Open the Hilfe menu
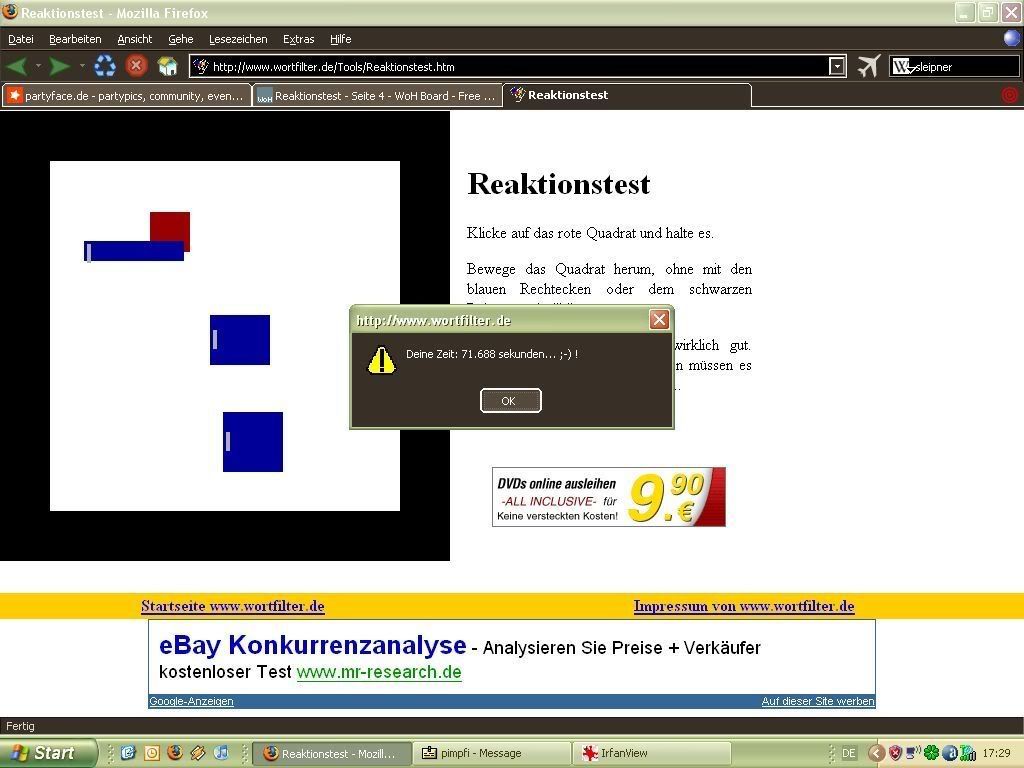Image resolution: width=1024 pixels, height=768 pixels. click(341, 39)
